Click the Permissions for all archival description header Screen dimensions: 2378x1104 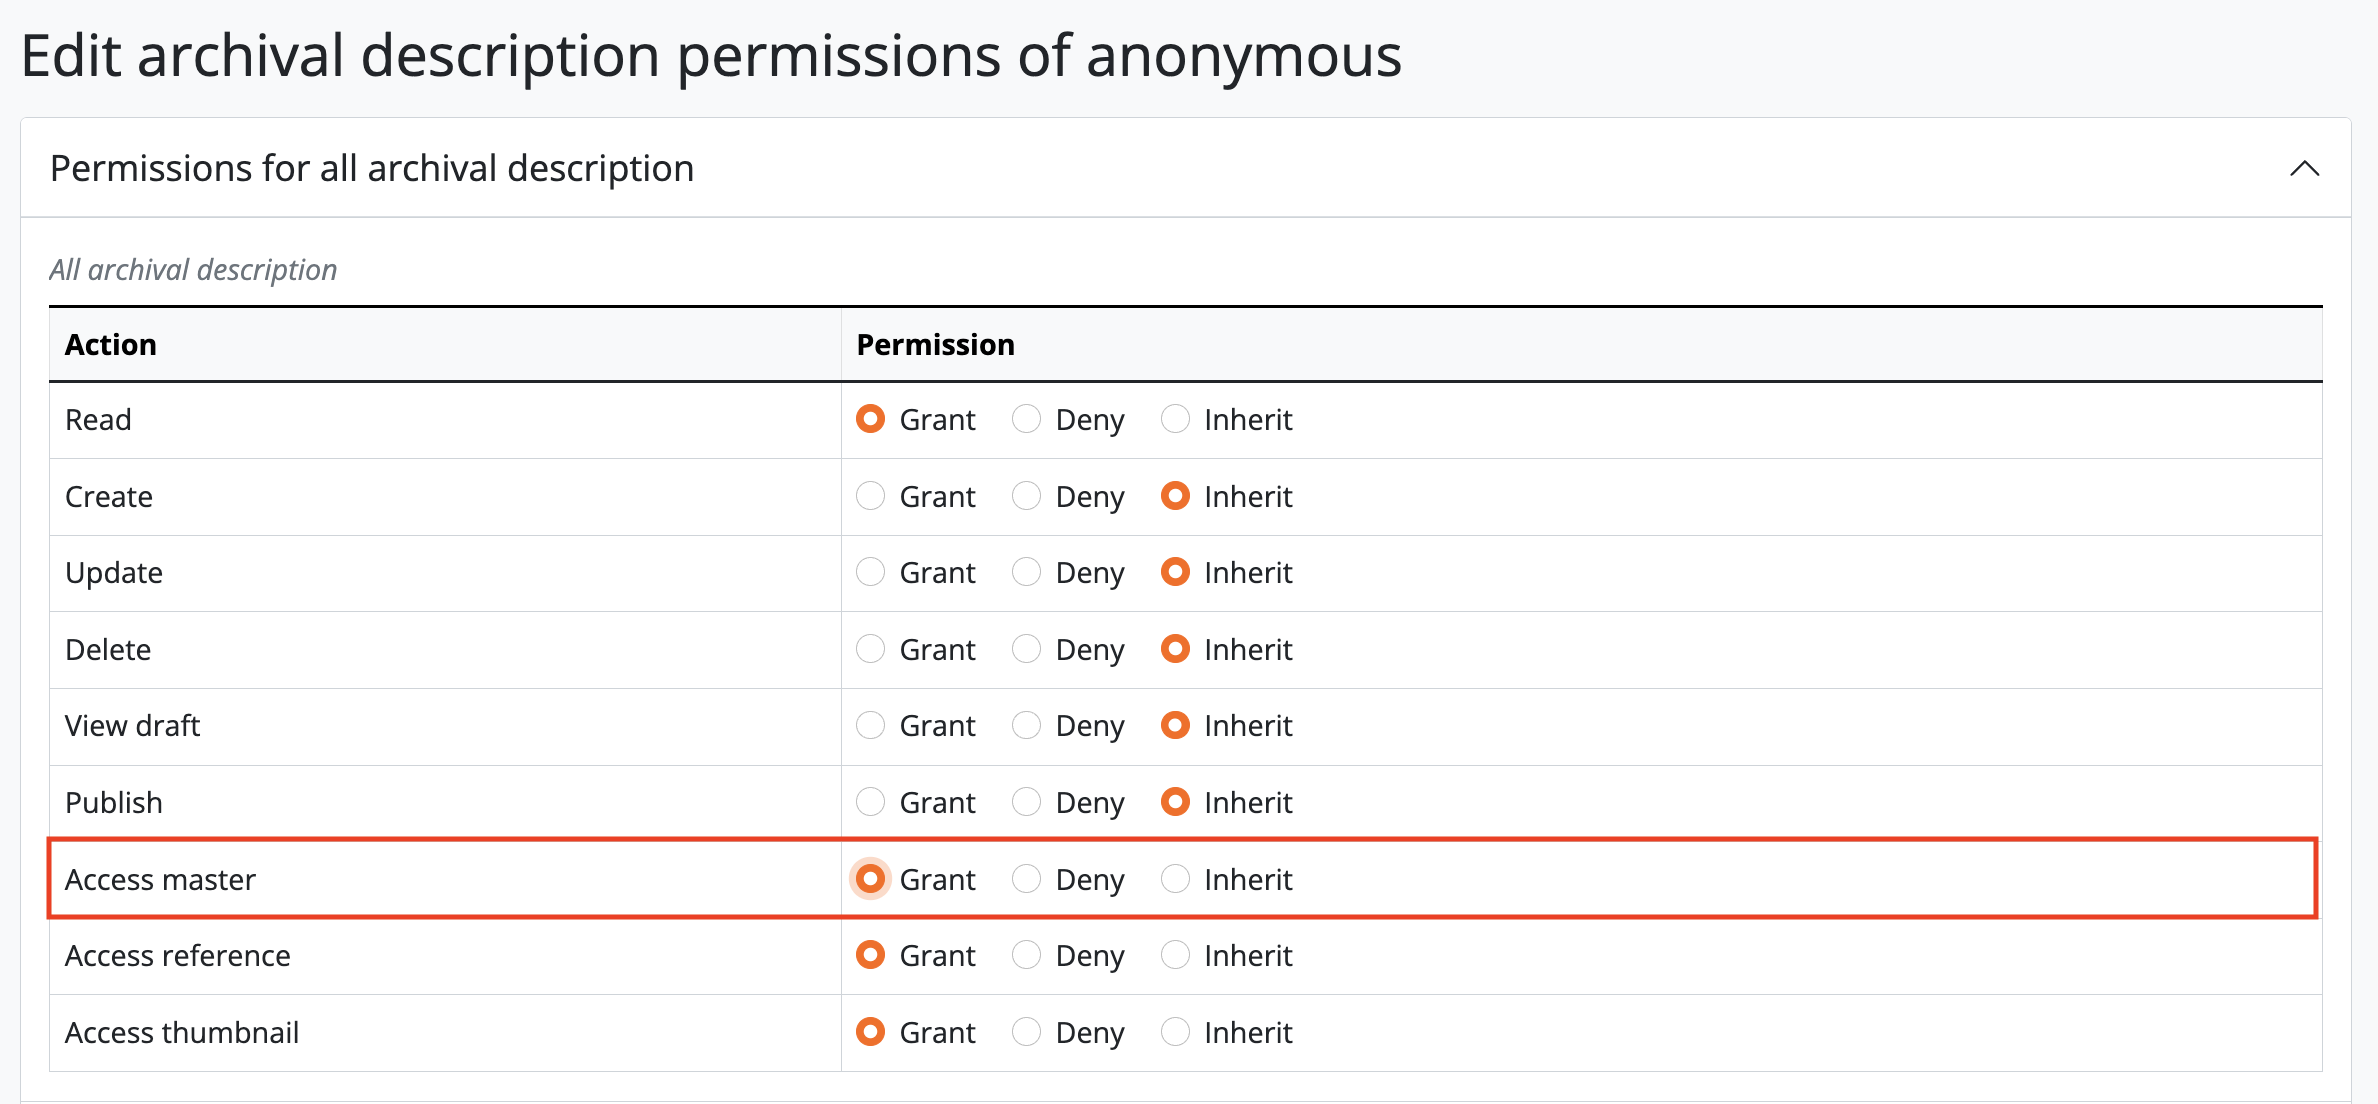[372, 168]
